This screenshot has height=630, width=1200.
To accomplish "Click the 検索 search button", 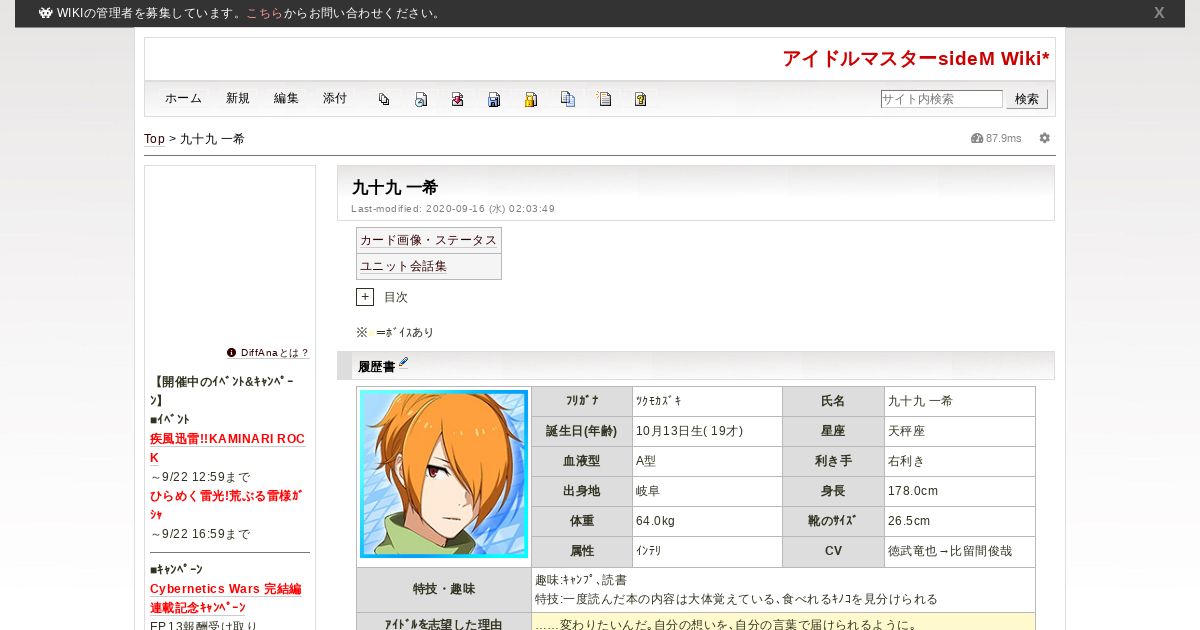I will [x=1027, y=99].
